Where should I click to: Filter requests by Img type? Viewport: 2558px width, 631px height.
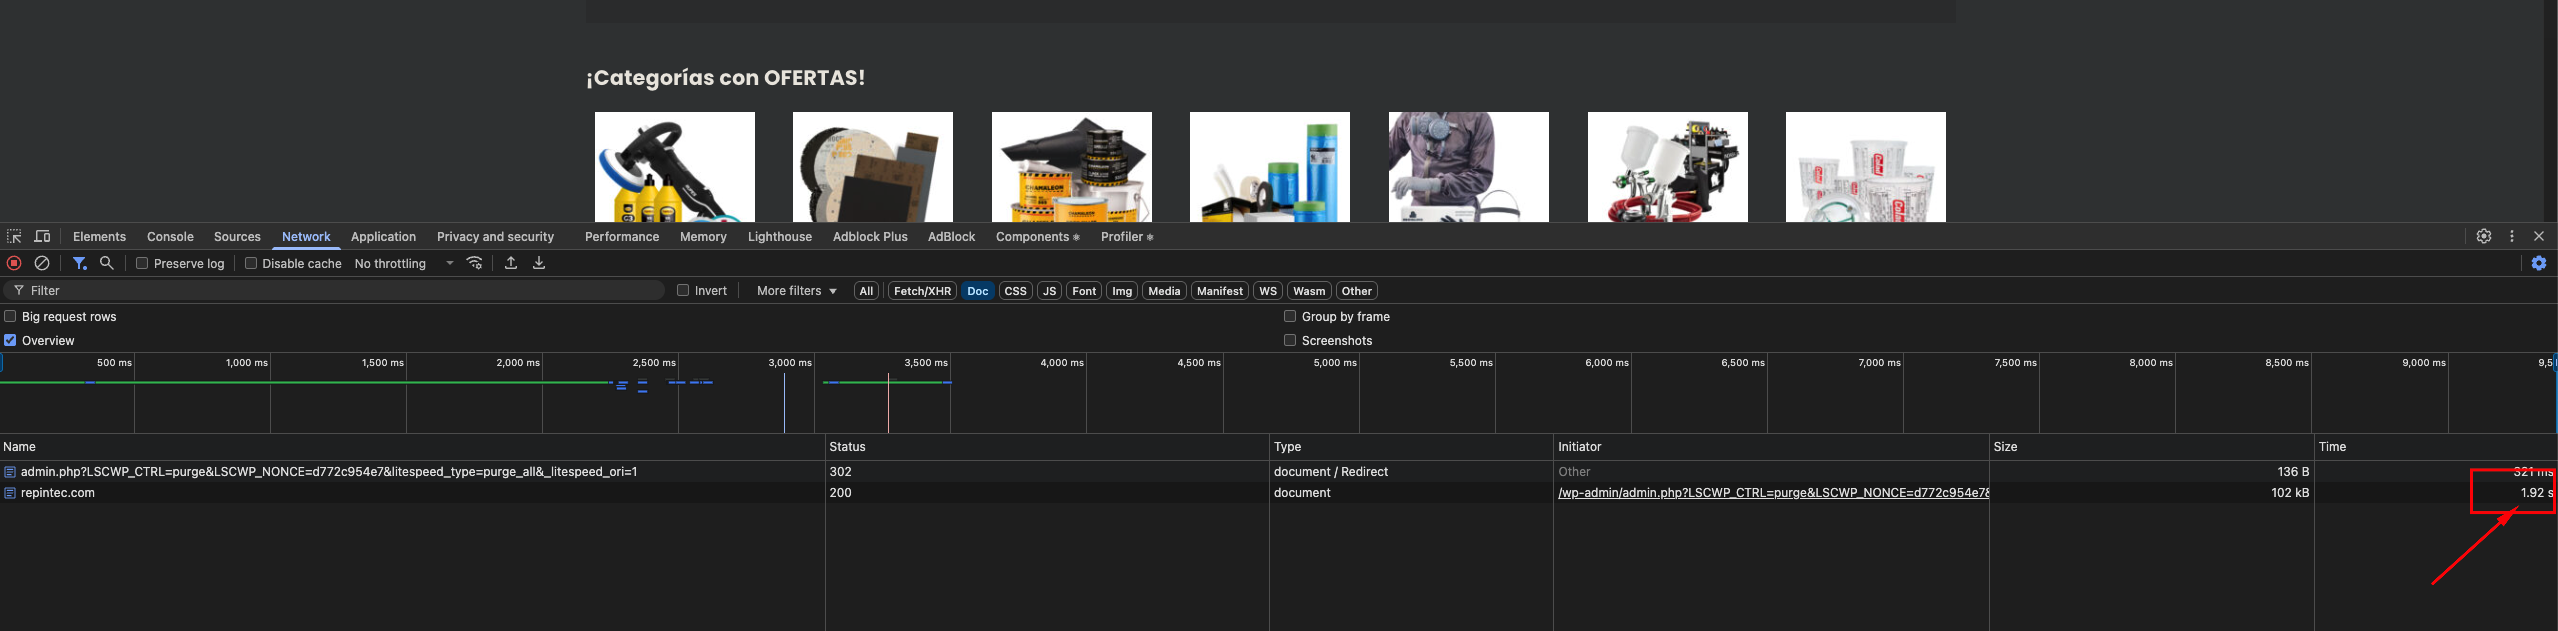[1122, 291]
